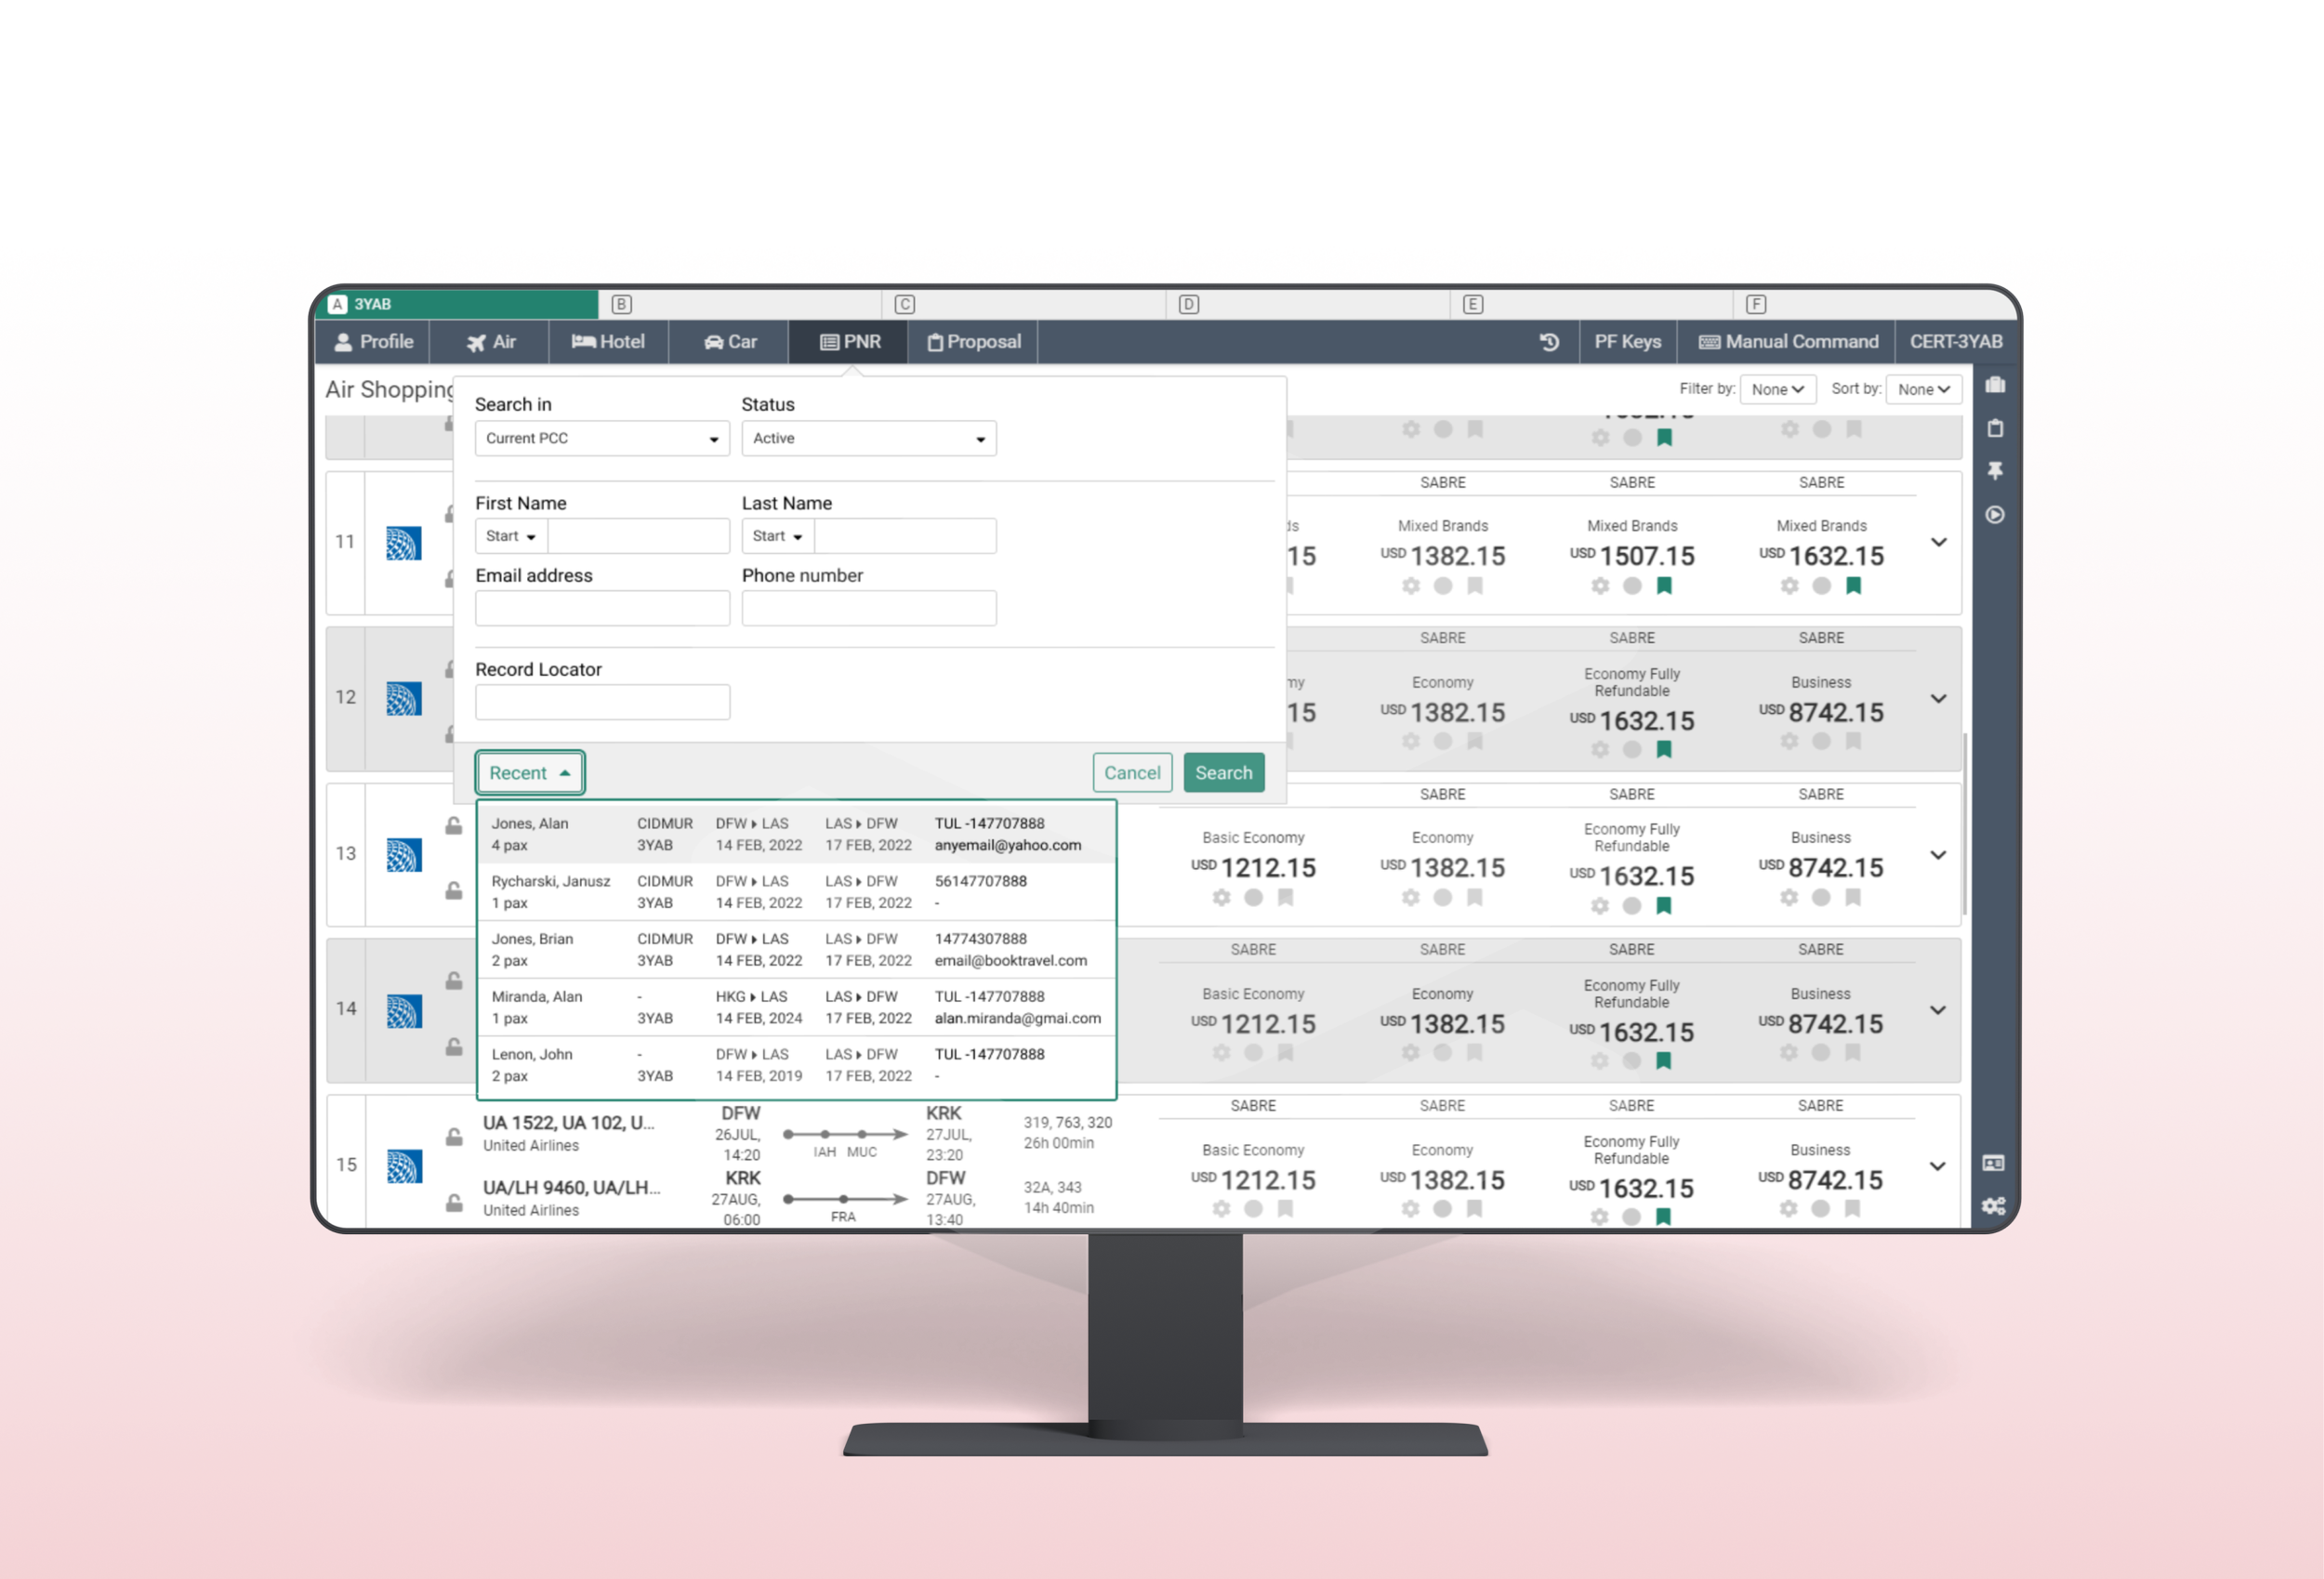Open the Search in Current PCC dropdown
Screen dimensions: 2324x1579
click(602, 439)
